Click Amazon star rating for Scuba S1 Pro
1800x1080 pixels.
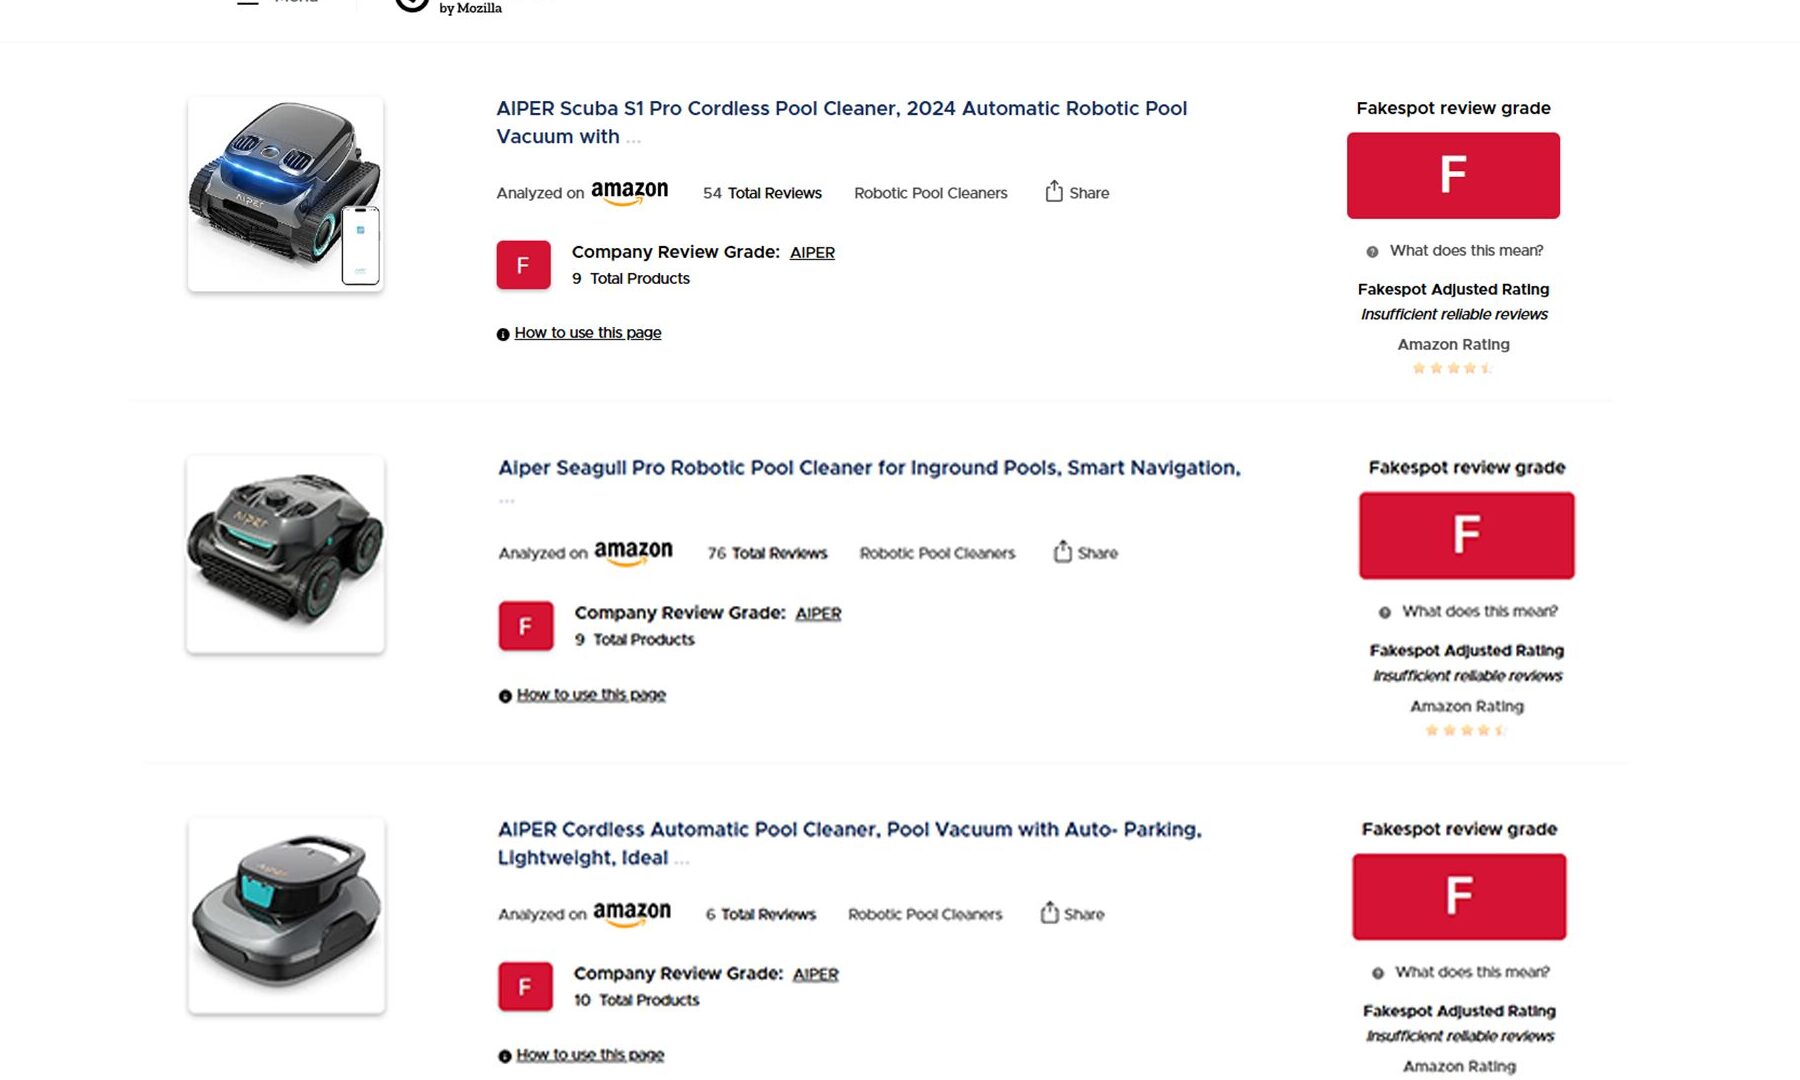click(1453, 369)
